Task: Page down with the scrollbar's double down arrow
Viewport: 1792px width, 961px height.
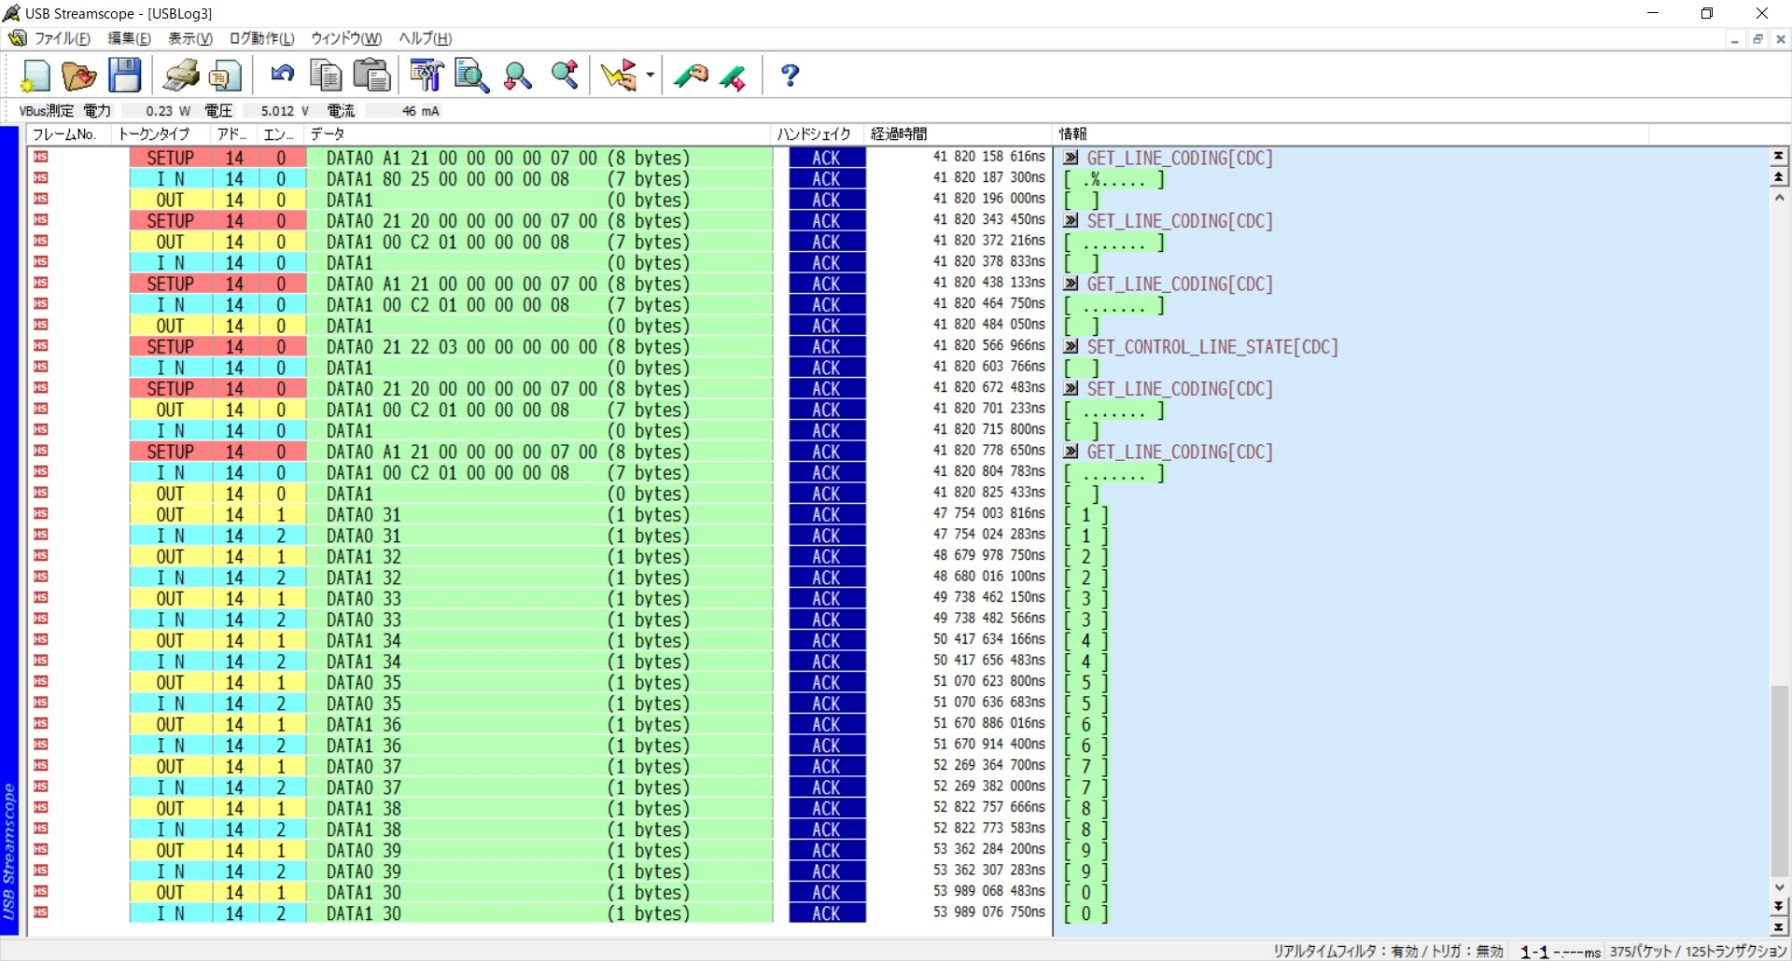Action: click(1779, 906)
